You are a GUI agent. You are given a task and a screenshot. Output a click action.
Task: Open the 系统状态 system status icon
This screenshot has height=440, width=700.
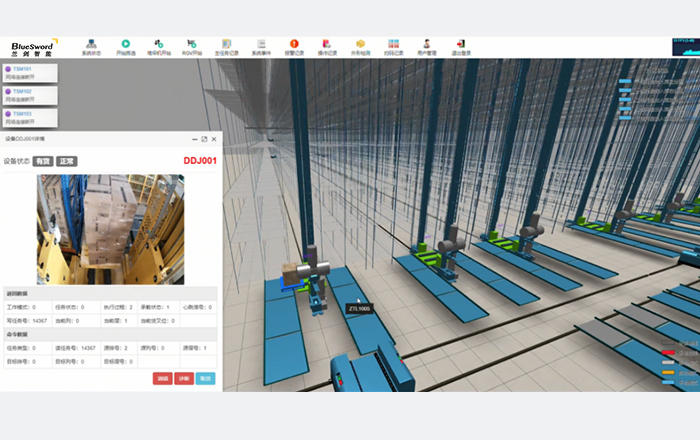tap(91, 46)
